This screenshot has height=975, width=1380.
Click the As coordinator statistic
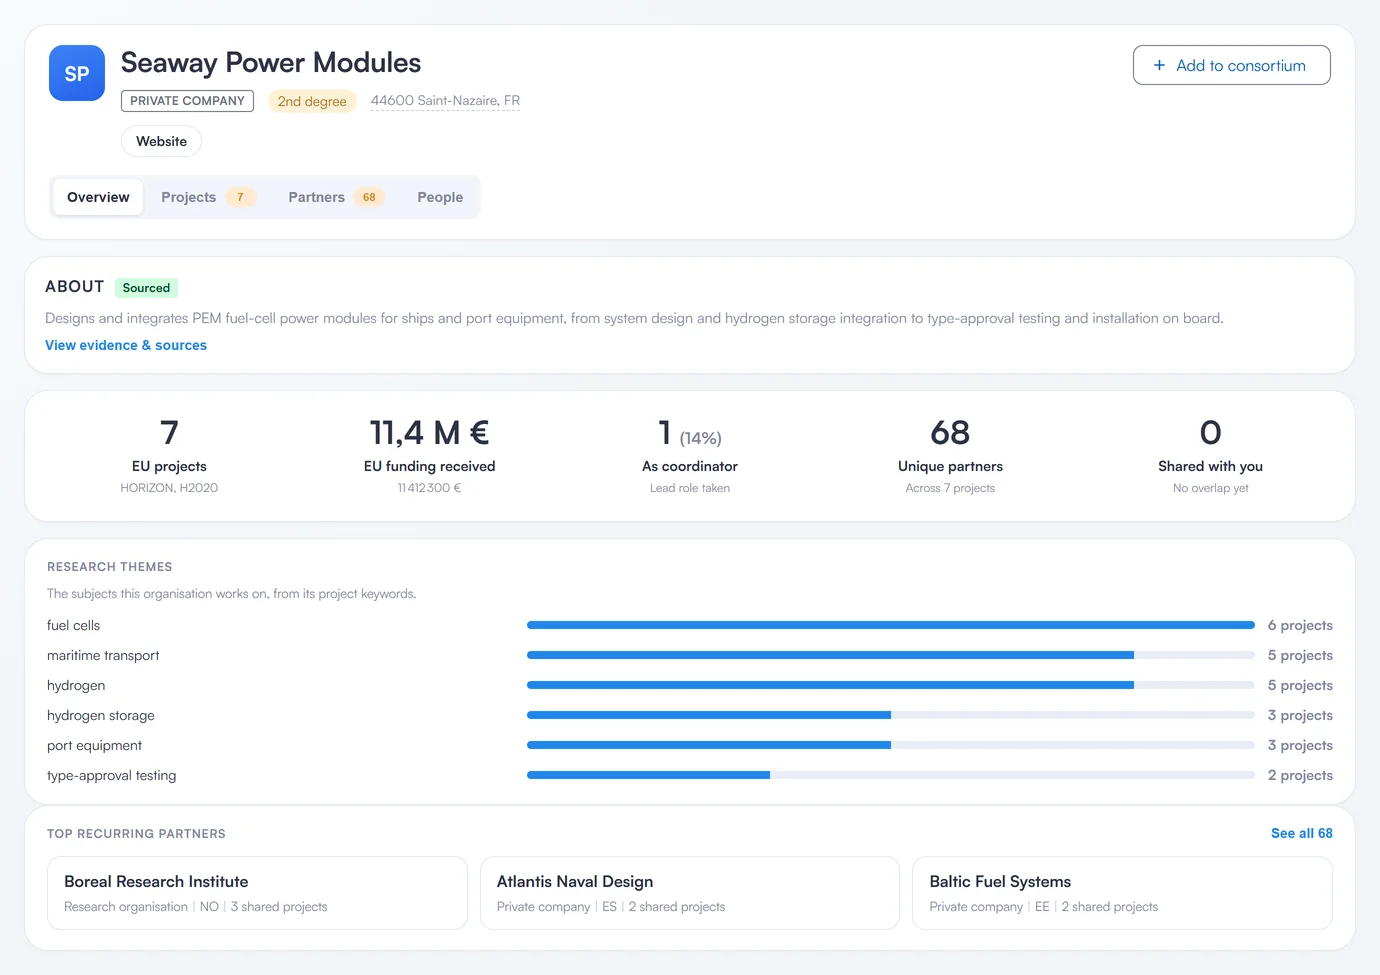point(690,456)
